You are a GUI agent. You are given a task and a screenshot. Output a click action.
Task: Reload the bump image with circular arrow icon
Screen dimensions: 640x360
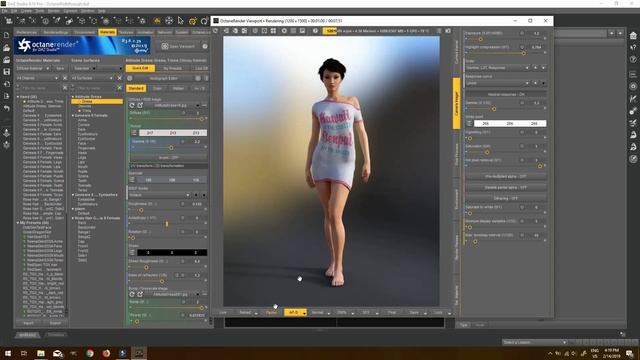[x=132, y=294]
